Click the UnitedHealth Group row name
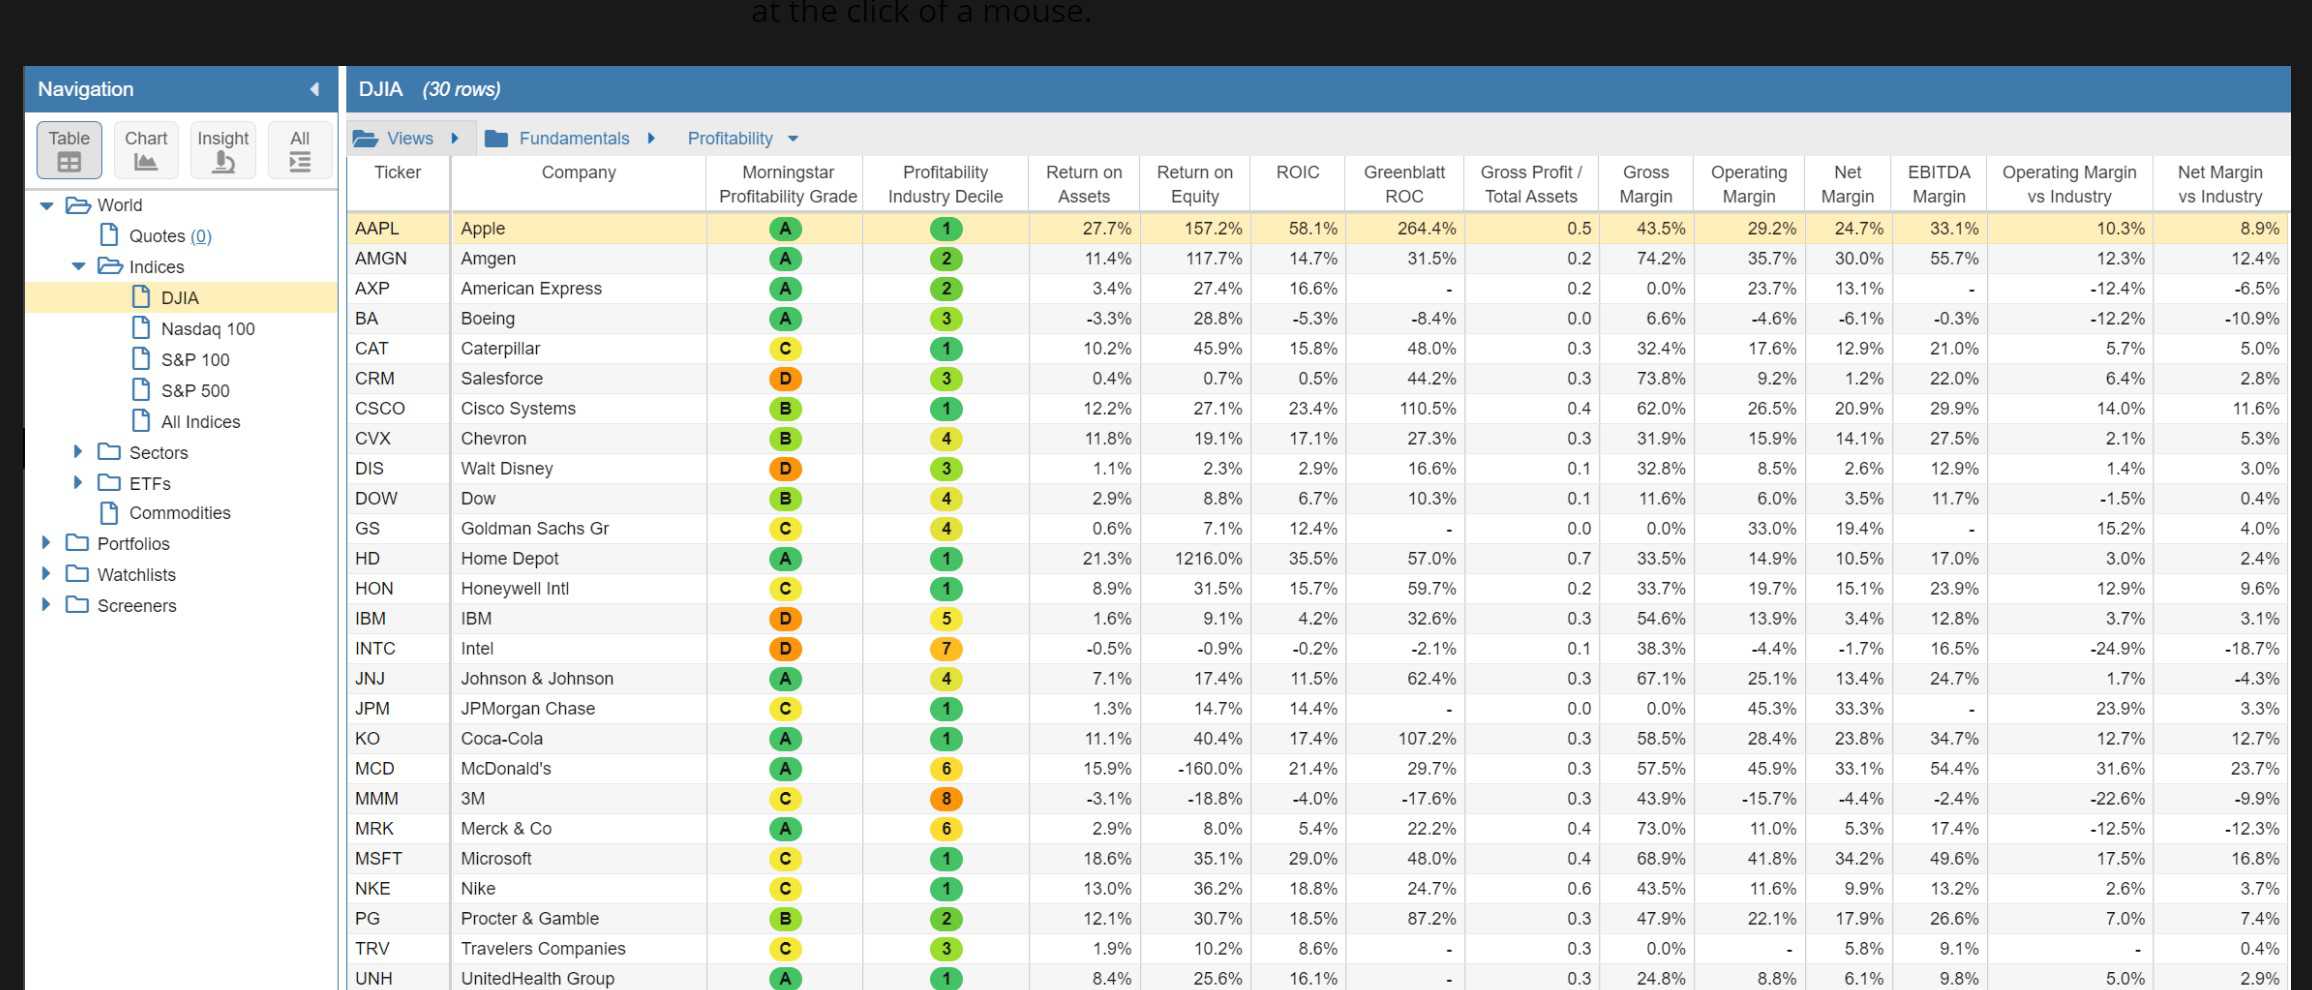 tap(537, 979)
